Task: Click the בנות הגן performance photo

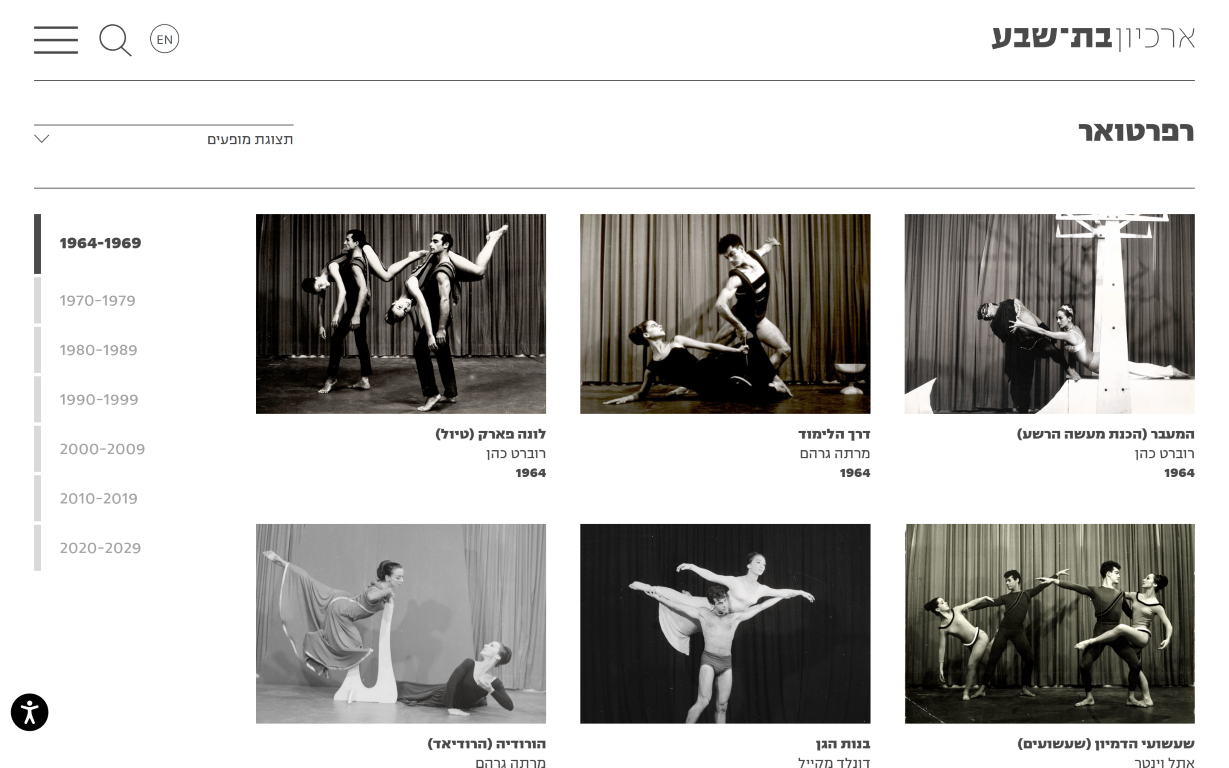Action: (725, 623)
